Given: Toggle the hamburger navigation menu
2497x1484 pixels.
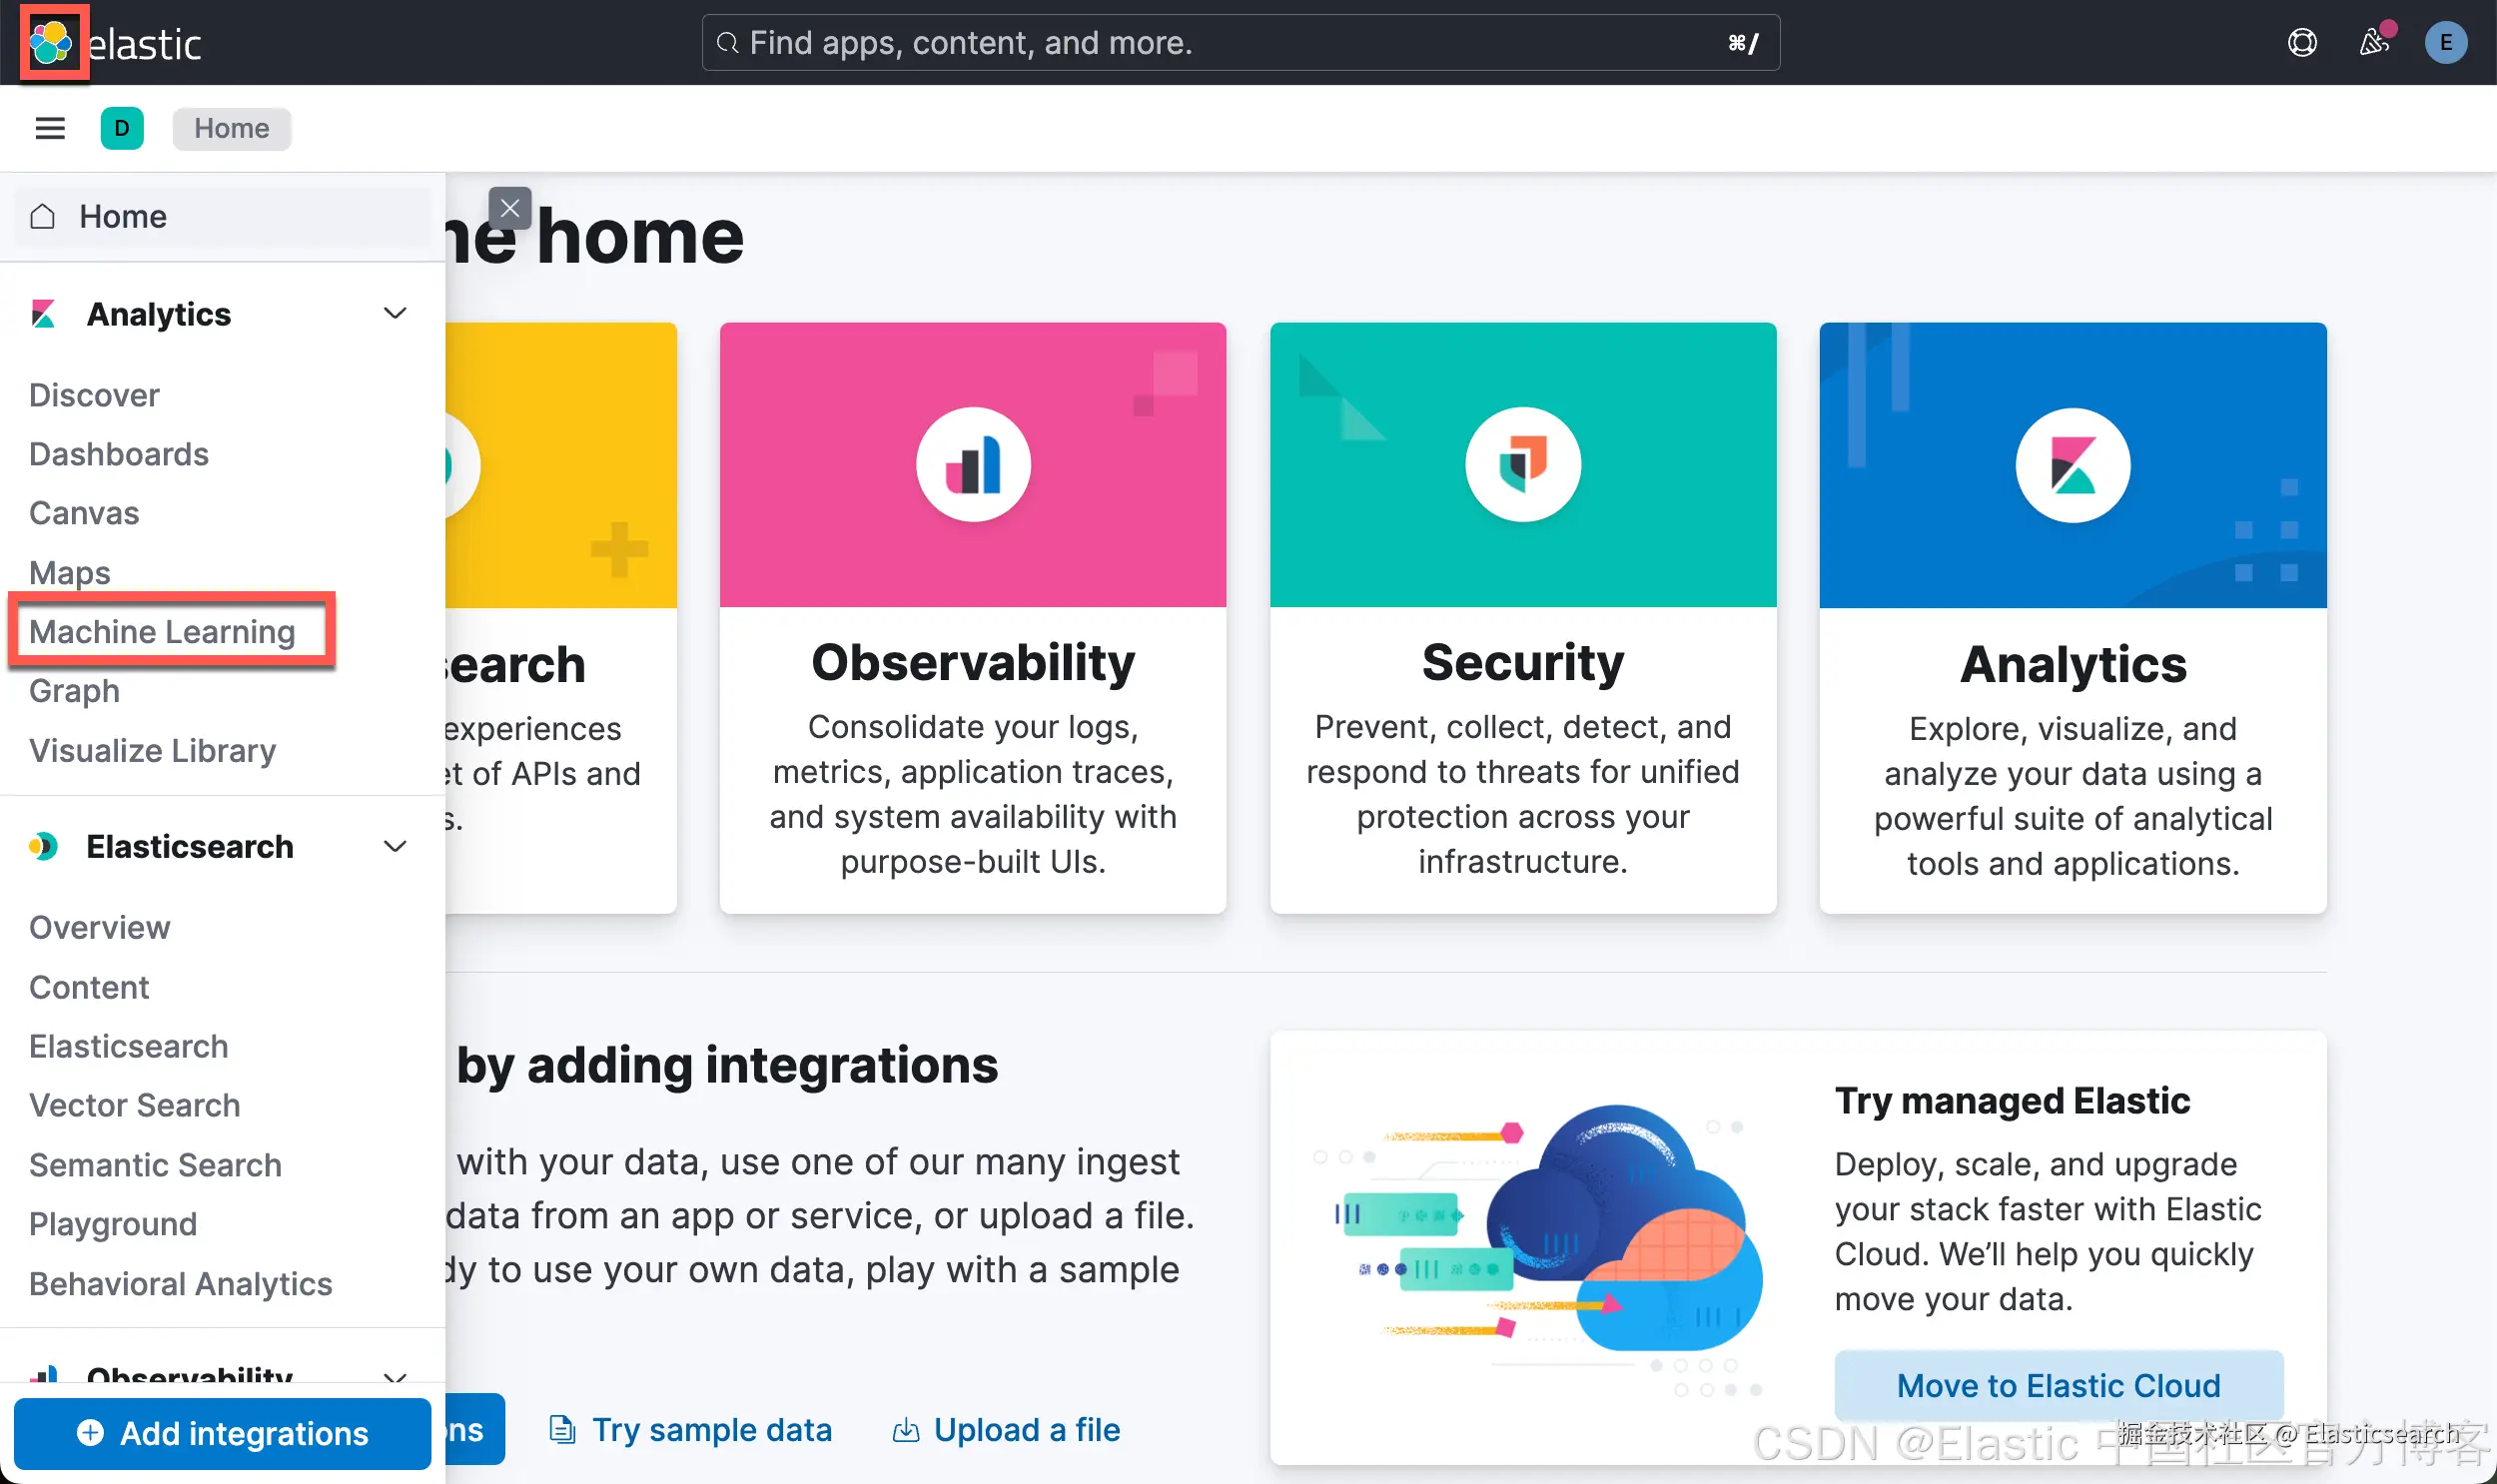Looking at the screenshot, I should tap(50, 128).
